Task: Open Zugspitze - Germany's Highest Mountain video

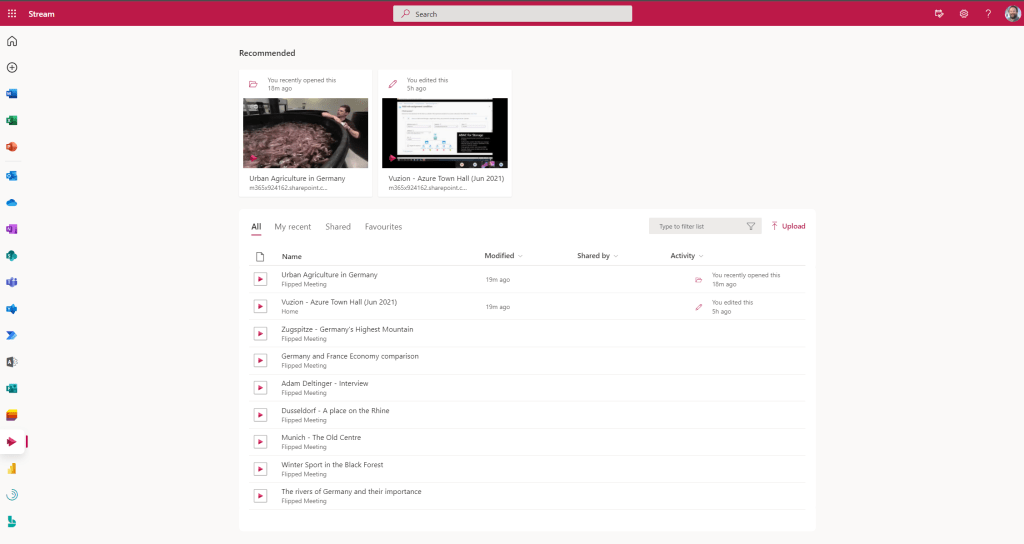Action: point(347,329)
